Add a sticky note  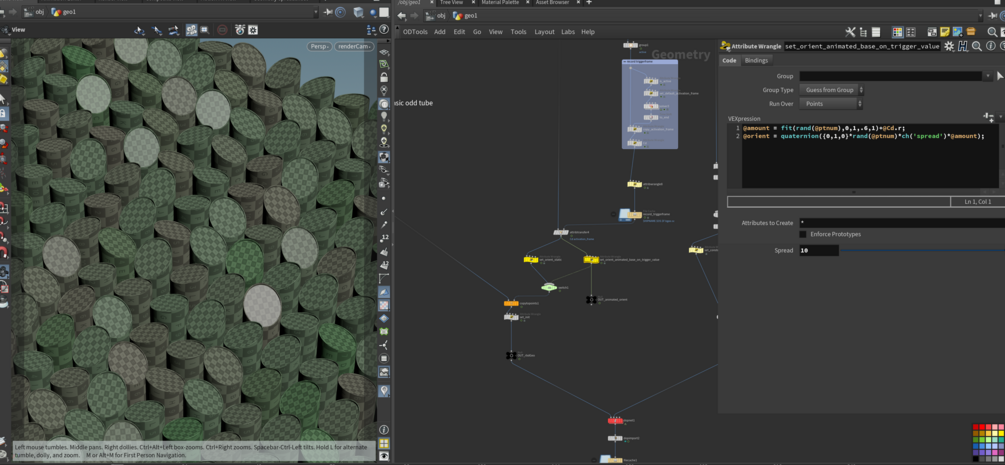945,32
